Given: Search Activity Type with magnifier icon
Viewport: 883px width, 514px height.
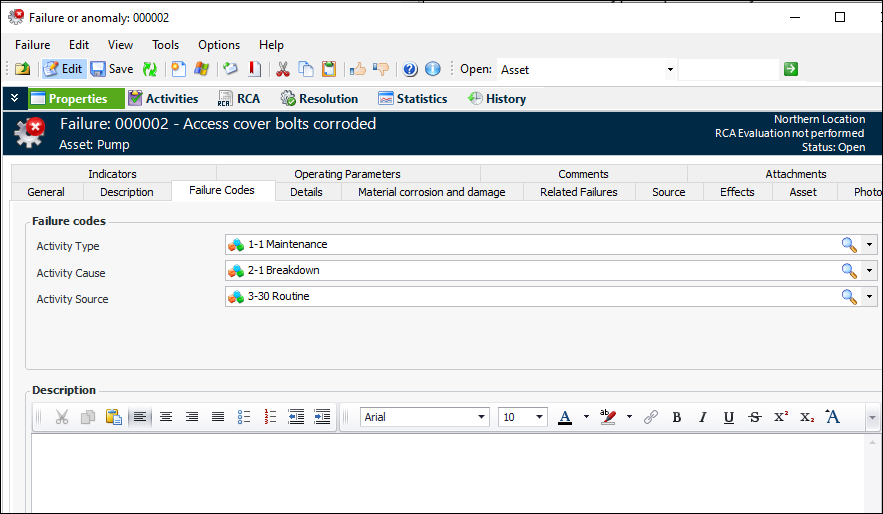Looking at the screenshot, I should point(848,244).
